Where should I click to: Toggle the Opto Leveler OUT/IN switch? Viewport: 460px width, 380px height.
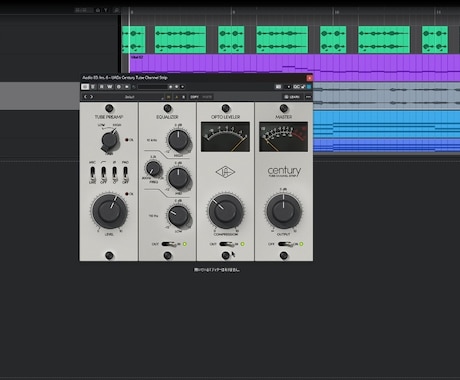point(227,244)
